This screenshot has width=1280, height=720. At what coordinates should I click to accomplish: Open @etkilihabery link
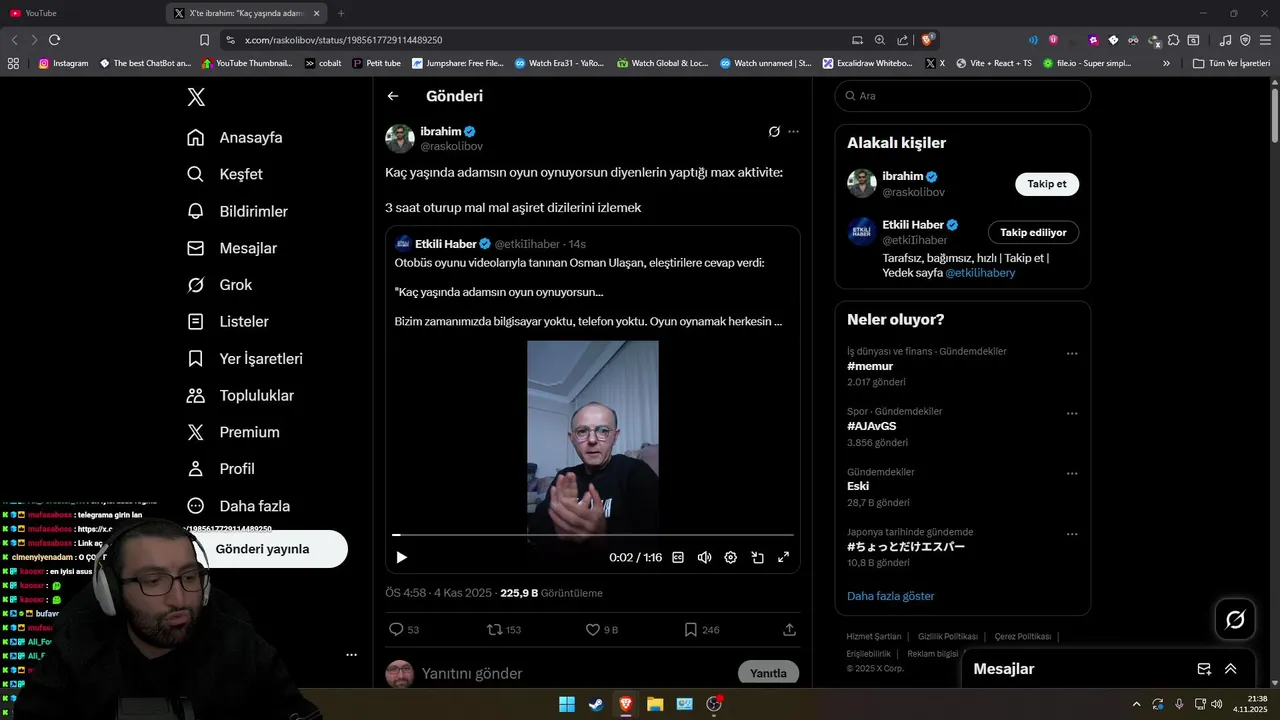click(x=980, y=273)
